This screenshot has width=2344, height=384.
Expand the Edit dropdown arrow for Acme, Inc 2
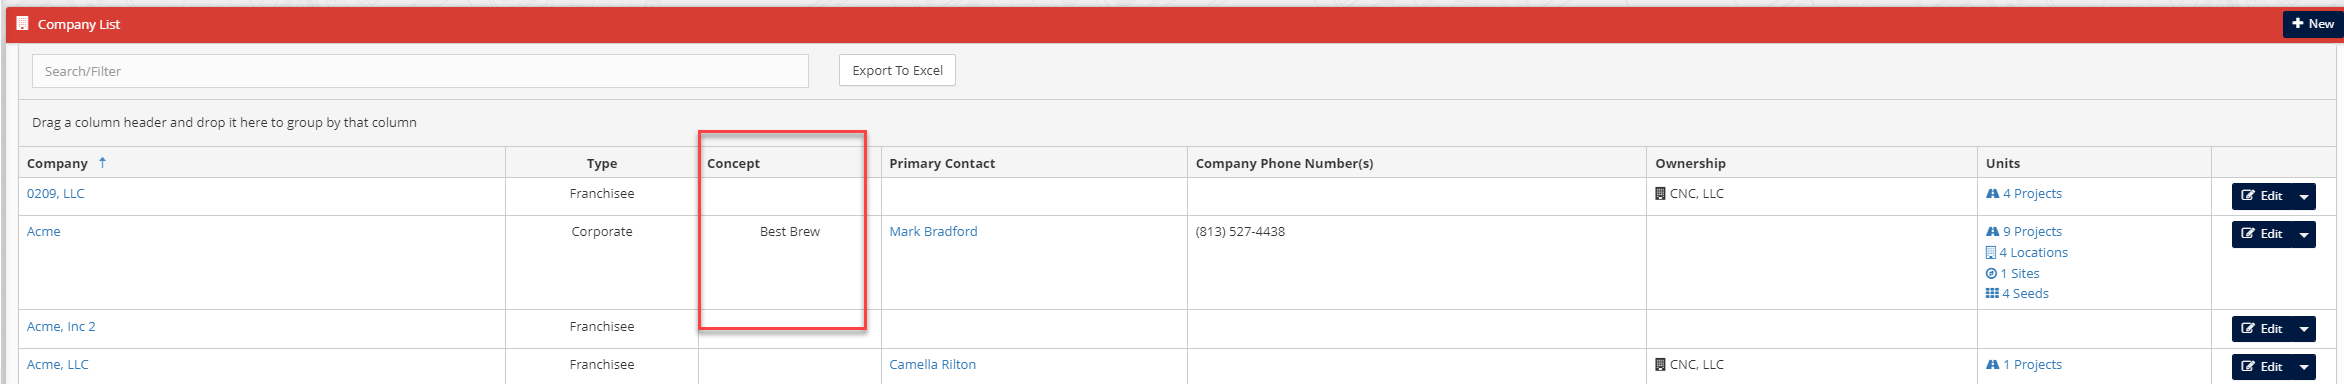(x=2304, y=329)
